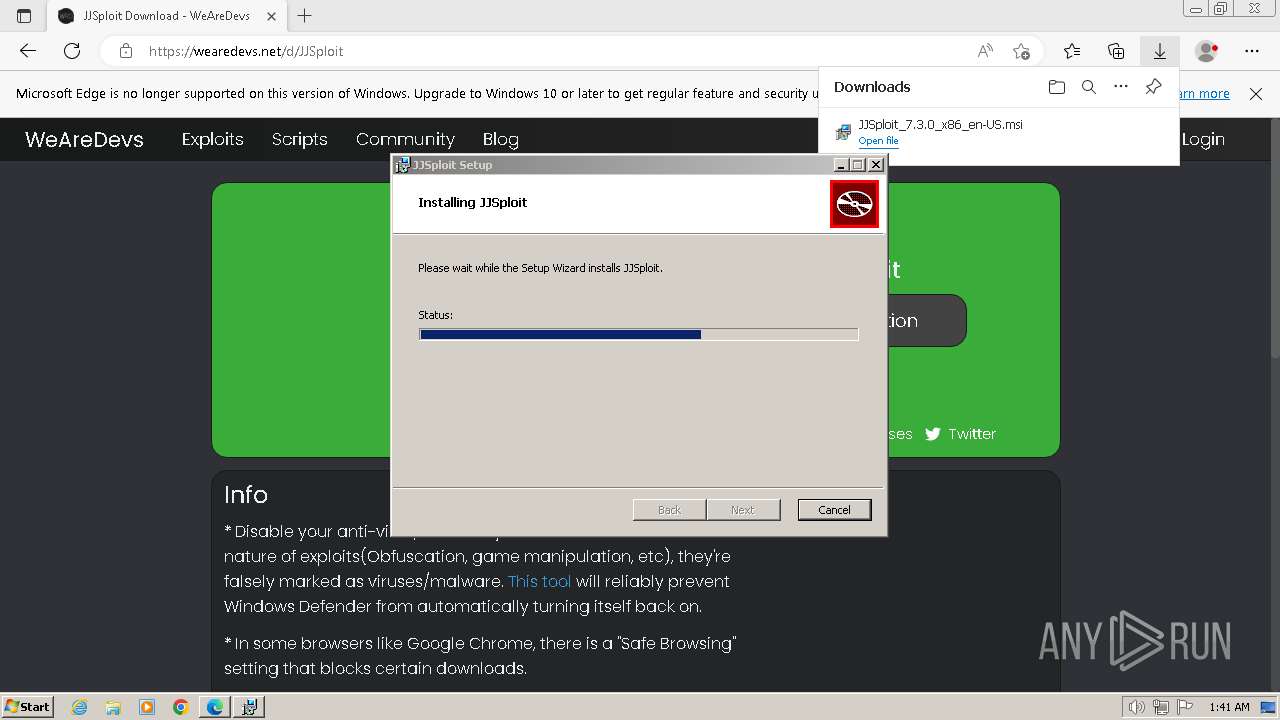
Task: Click the installer Status progress bar
Action: [638, 335]
